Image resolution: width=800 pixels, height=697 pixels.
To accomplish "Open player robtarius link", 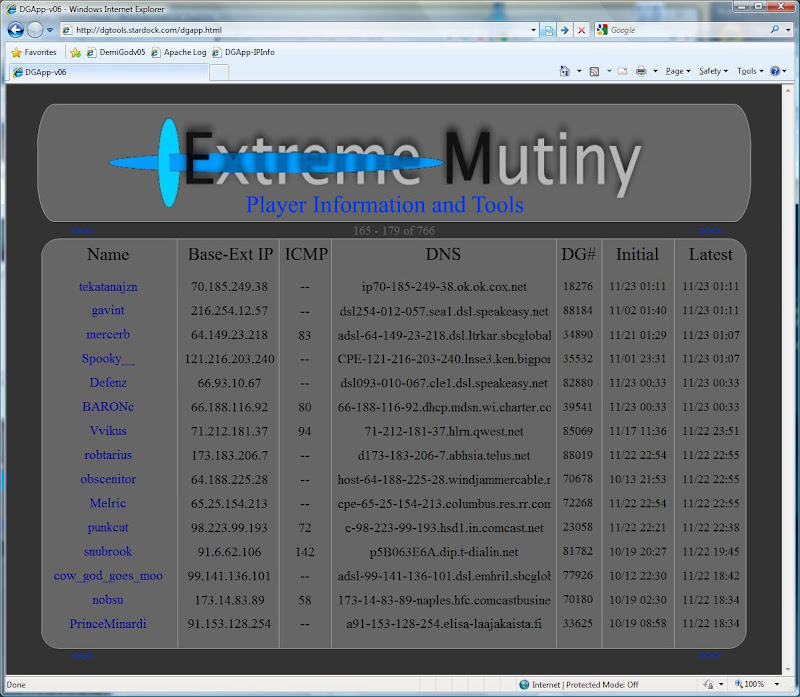I will click(x=108, y=455).
